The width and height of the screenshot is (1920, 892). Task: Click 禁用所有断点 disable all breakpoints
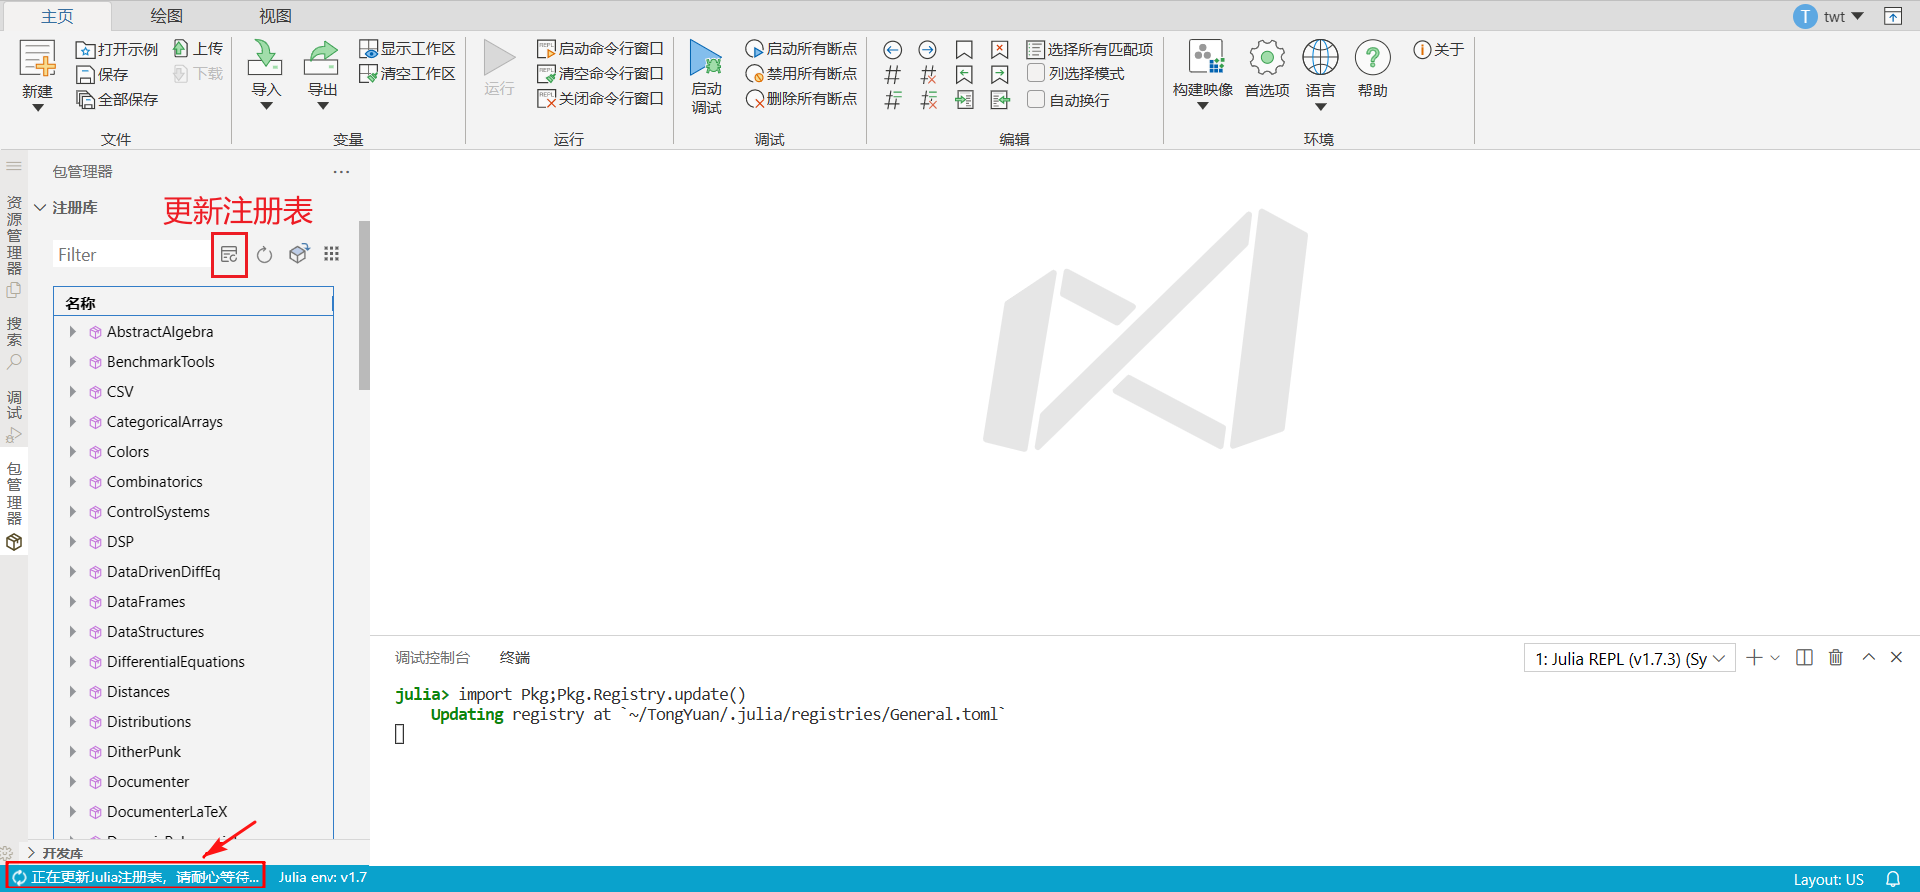(801, 73)
